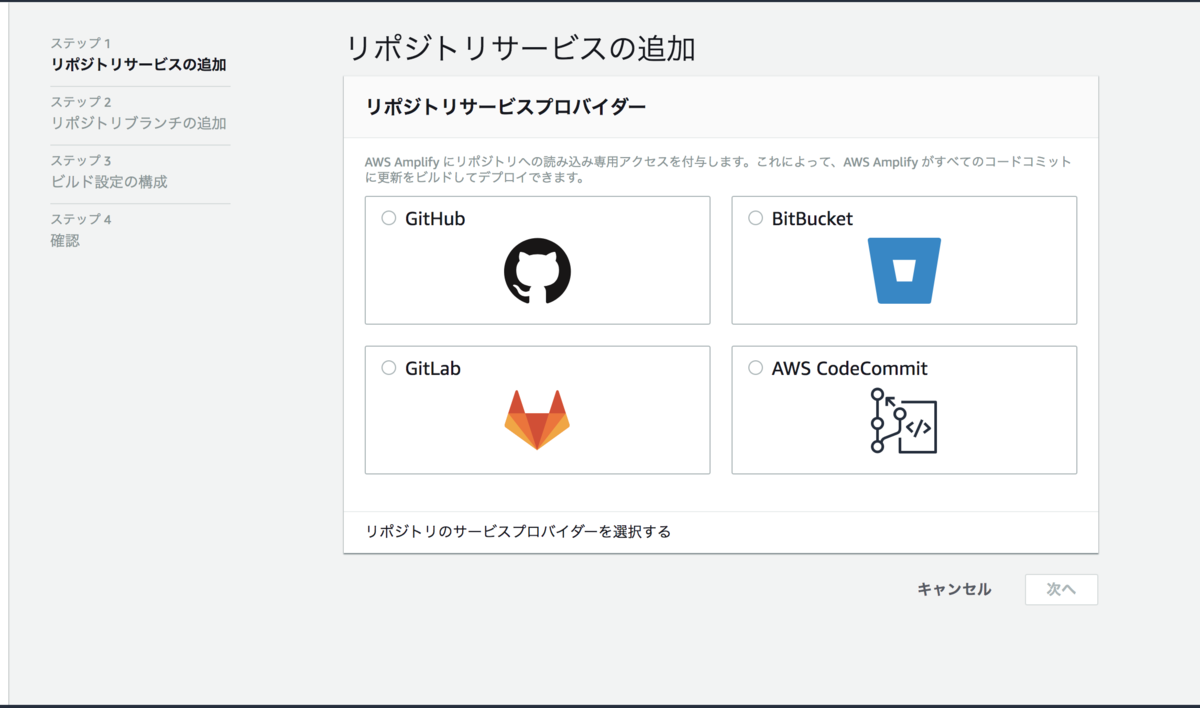Click the リポジトリサービスプロバイダー panel heading
The width and height of the screenshot is (1200, 708).
point(506,107)
